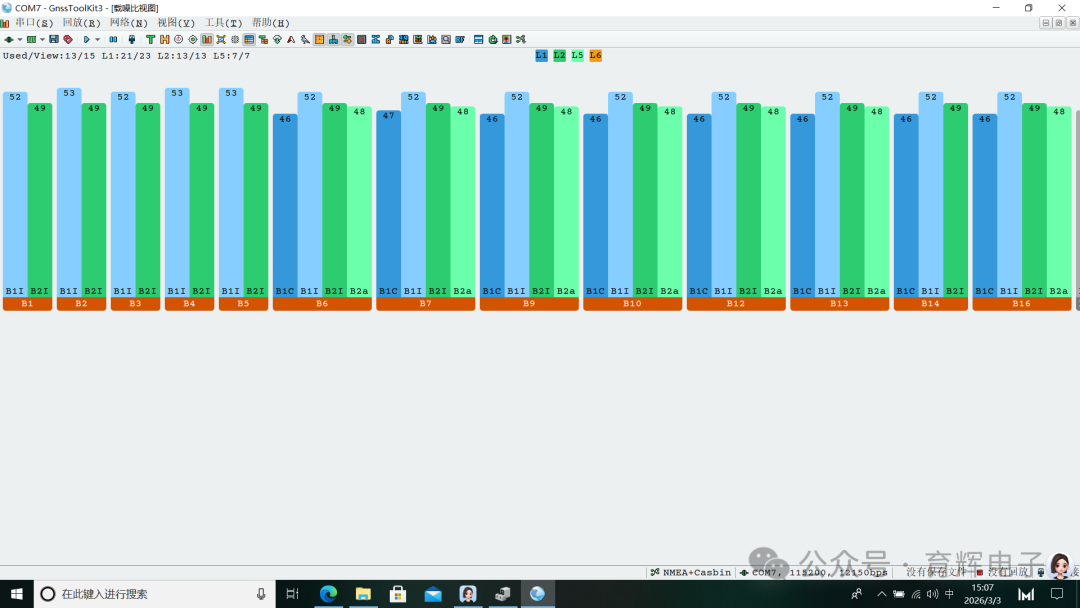Click the volume speaker tray icon
Viewport: 1080px width, 608px height.
point(933,594)
